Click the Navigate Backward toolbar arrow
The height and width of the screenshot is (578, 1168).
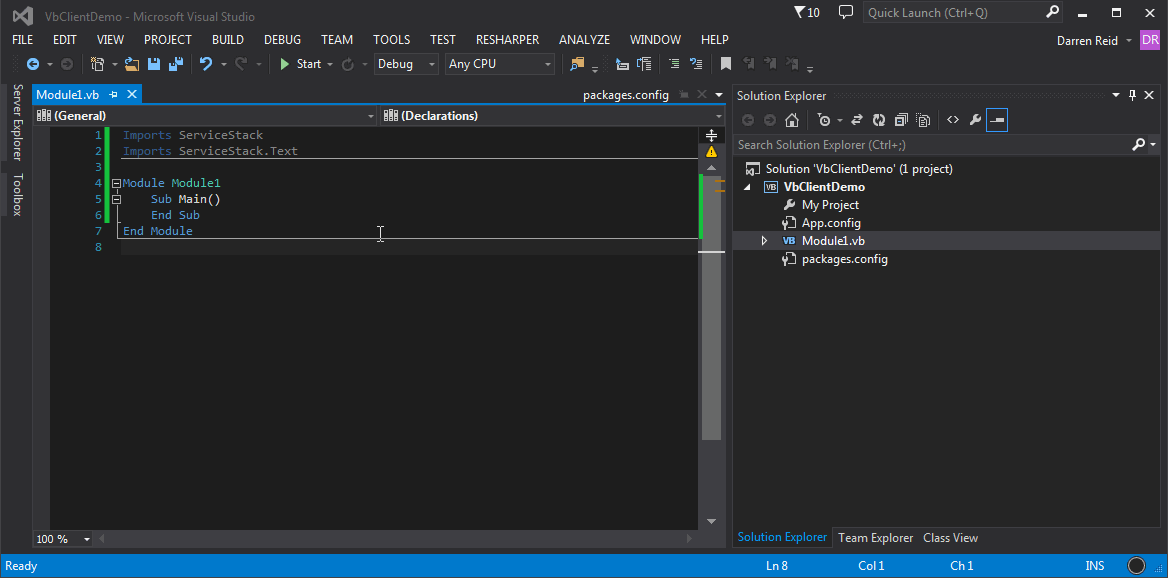pos(33,64)
